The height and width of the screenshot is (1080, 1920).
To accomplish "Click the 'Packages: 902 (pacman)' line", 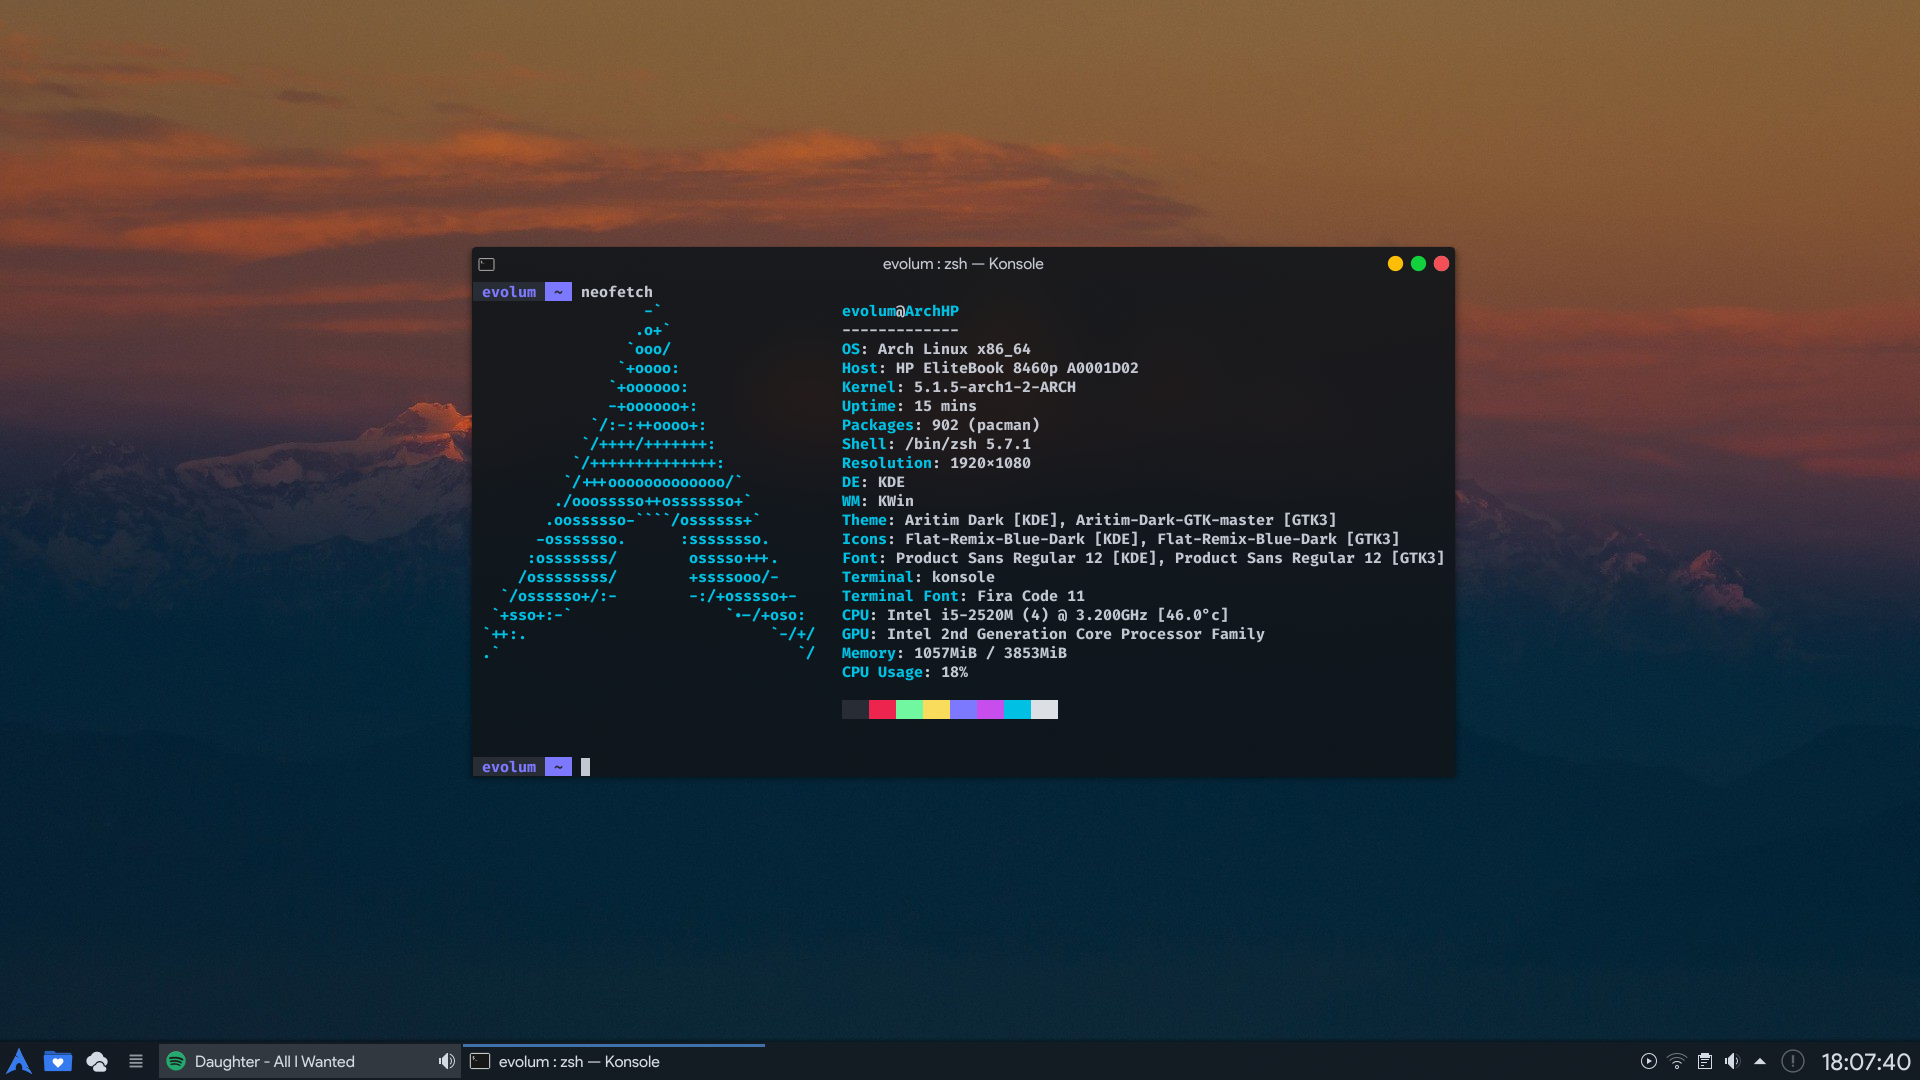I will tap(940, 425).
